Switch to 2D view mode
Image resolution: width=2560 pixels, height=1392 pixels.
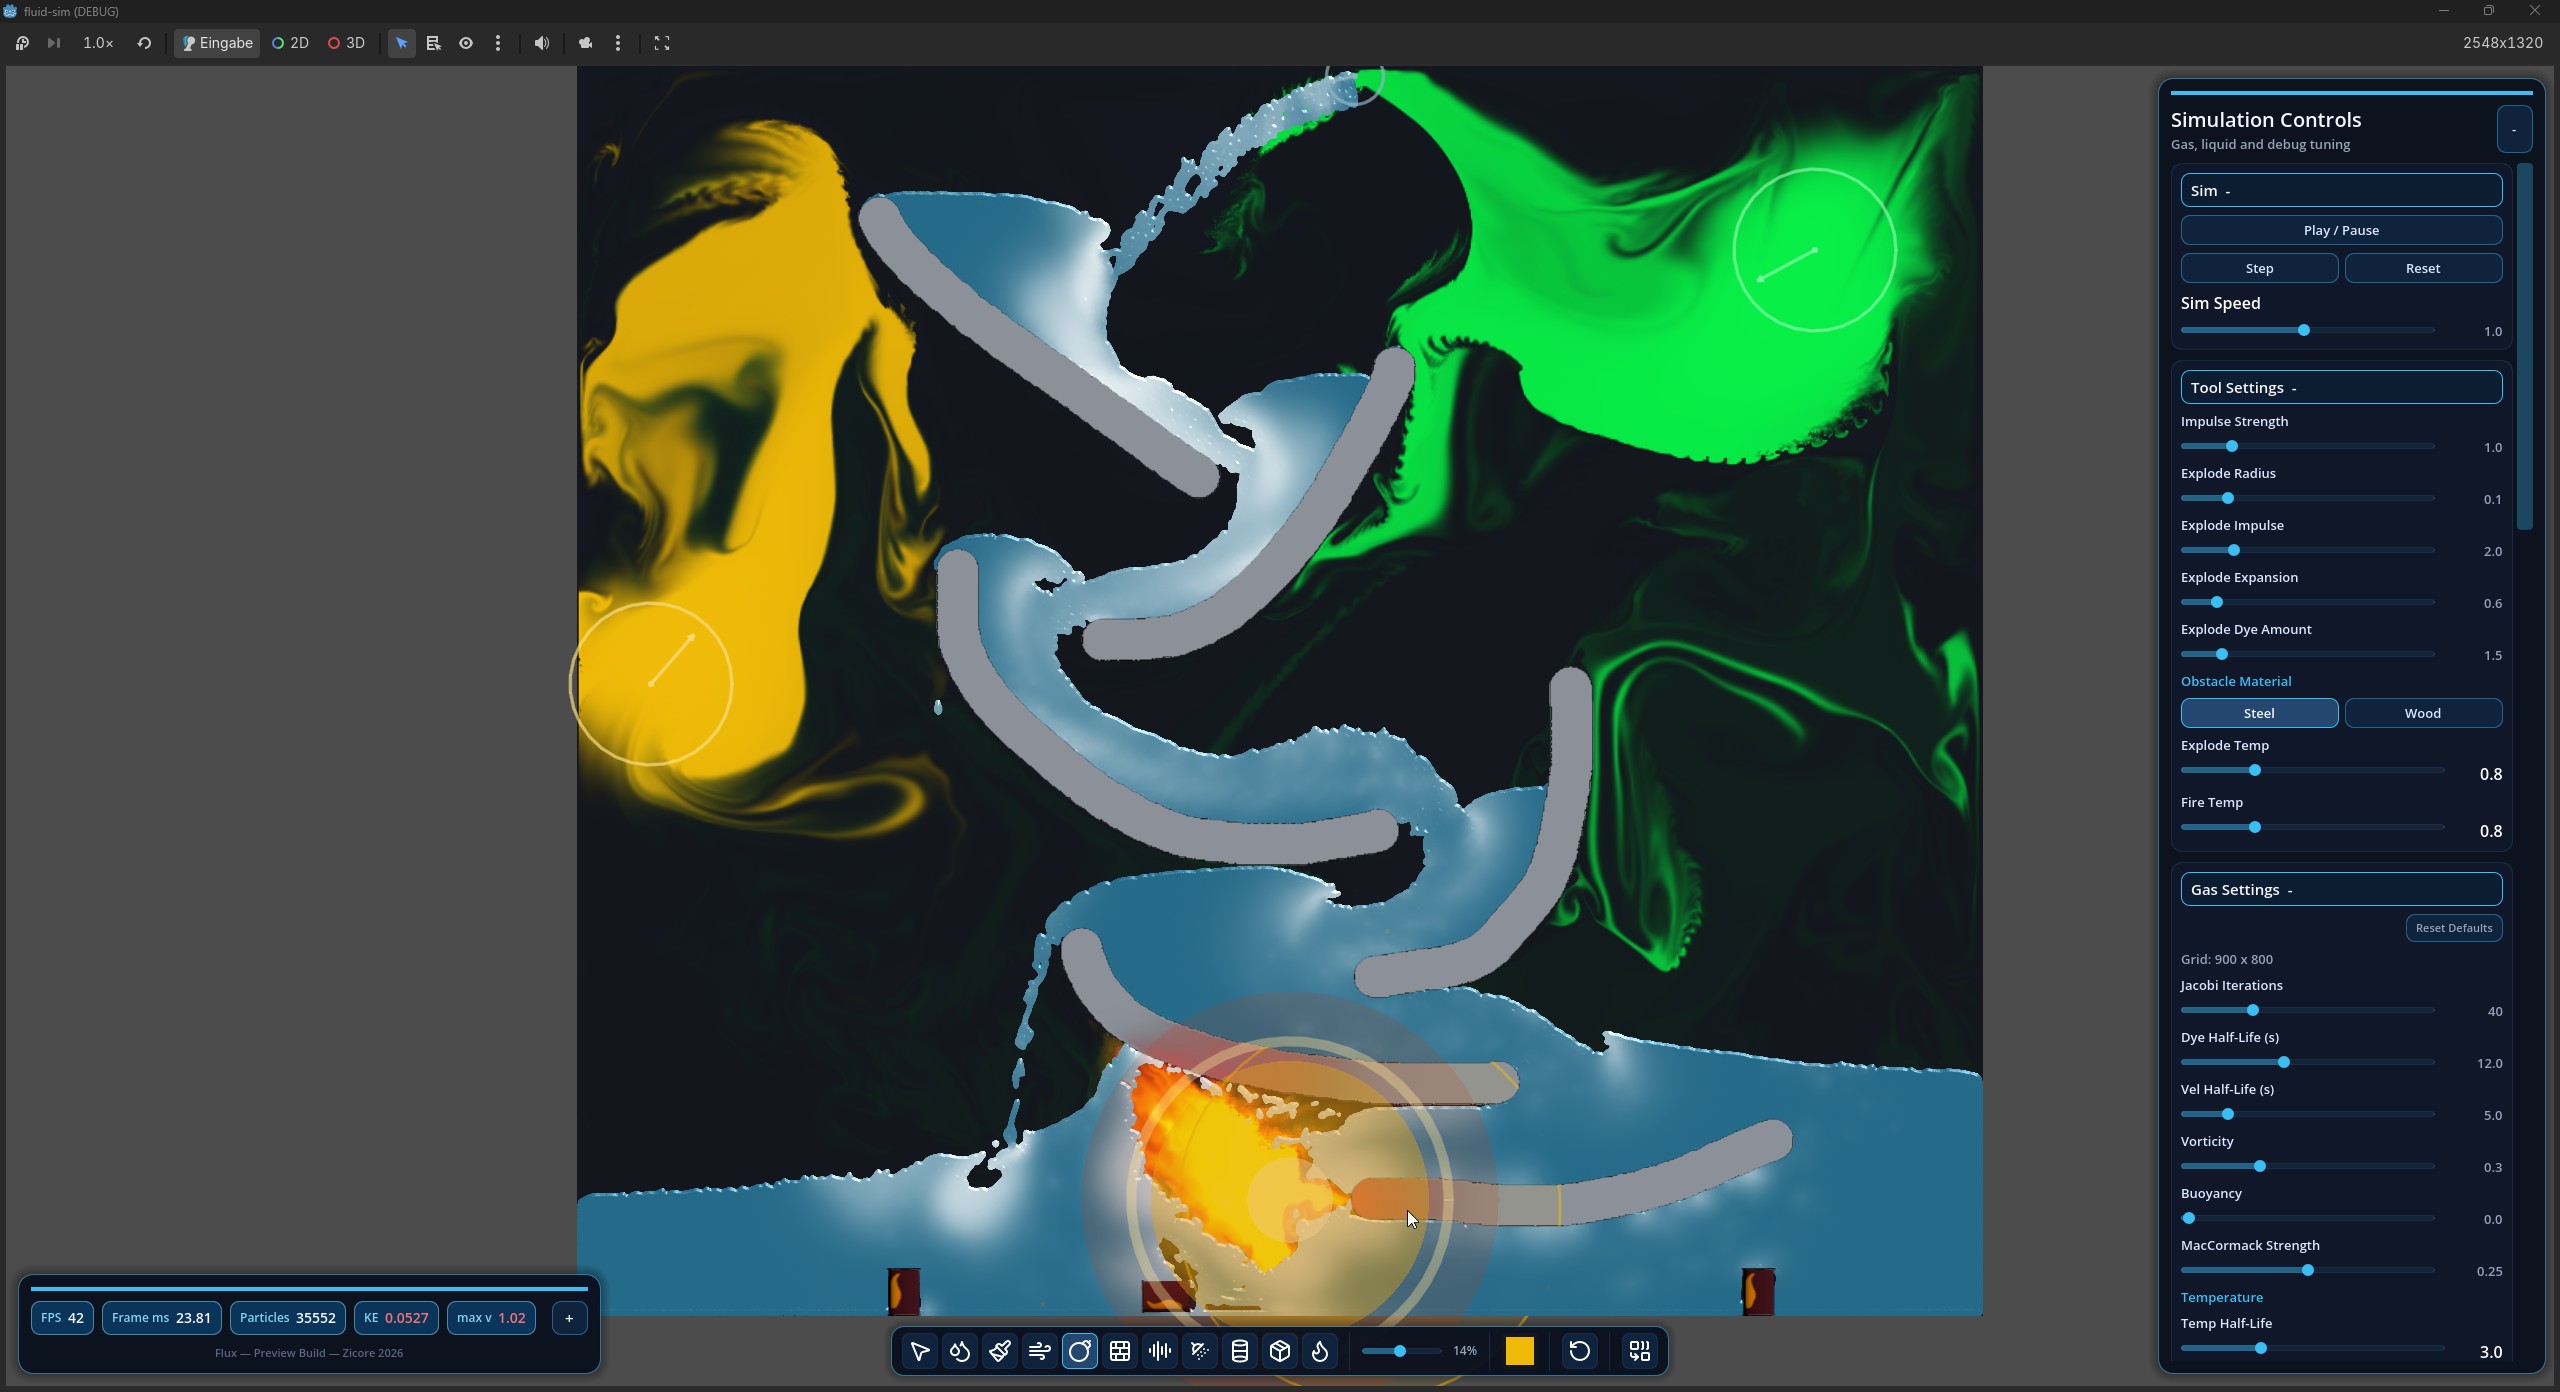click(290, 43)
